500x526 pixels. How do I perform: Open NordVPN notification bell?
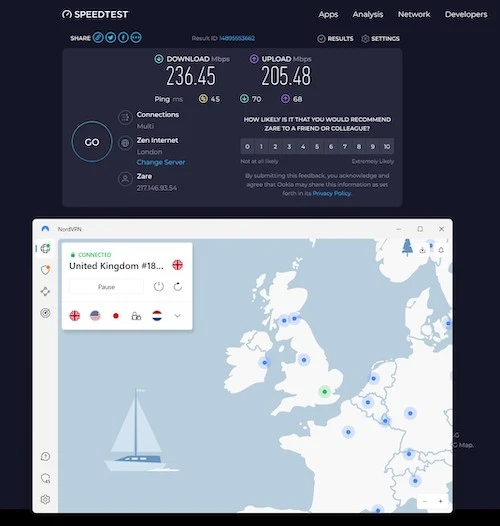coord(441,250)
